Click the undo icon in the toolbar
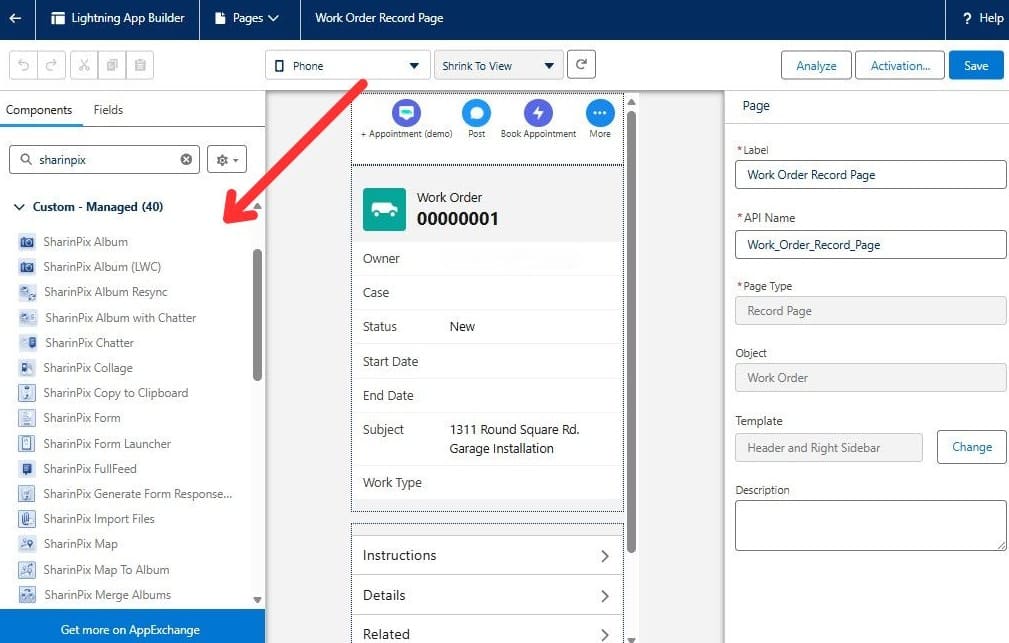Screen dimensions: 1009x643 [x=22, y=64]
